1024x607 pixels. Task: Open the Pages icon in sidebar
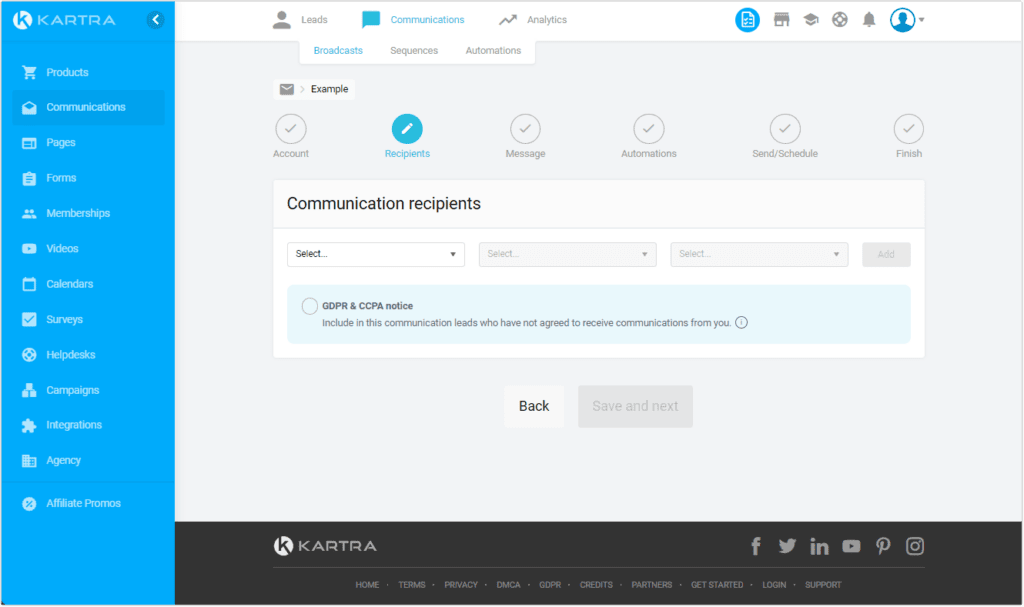pos(29,142)
